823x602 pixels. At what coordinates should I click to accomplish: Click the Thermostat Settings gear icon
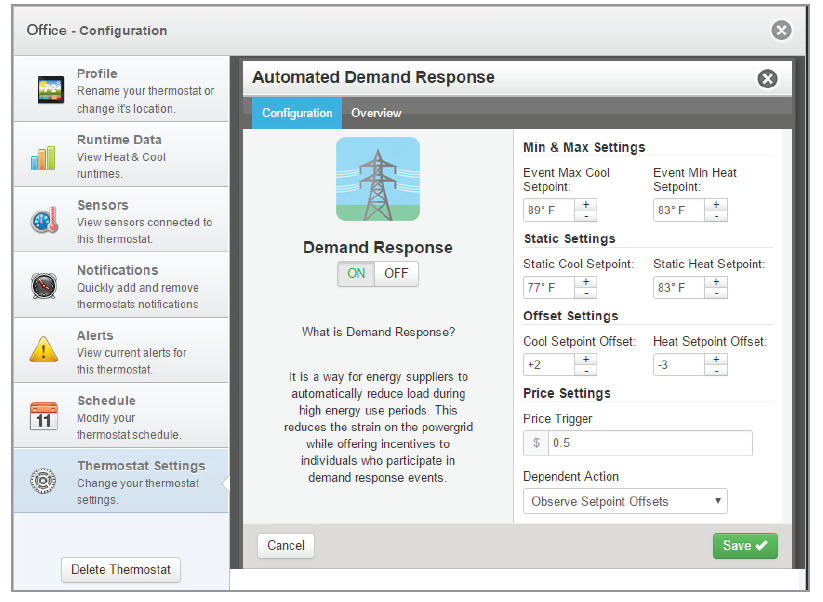[x=43, y=480]
